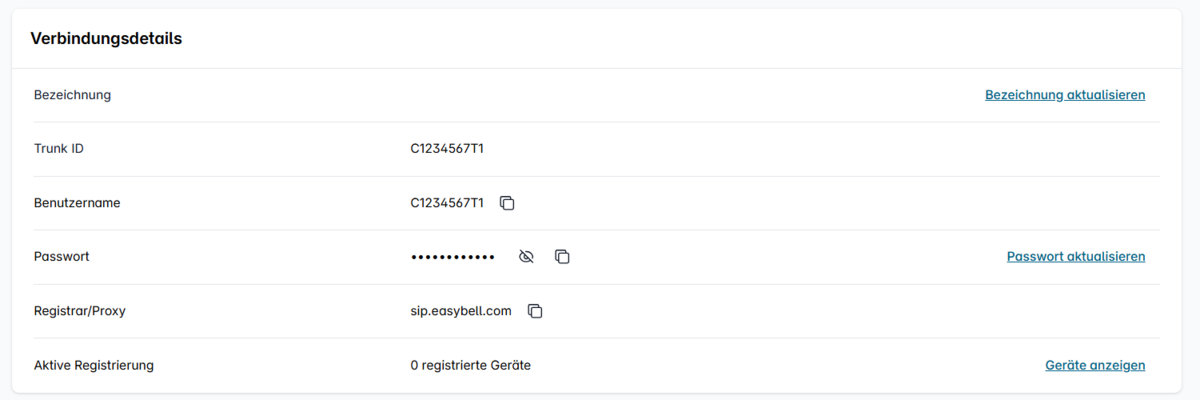Copy the Passwort using copy icon

click(x=562, y=257)
